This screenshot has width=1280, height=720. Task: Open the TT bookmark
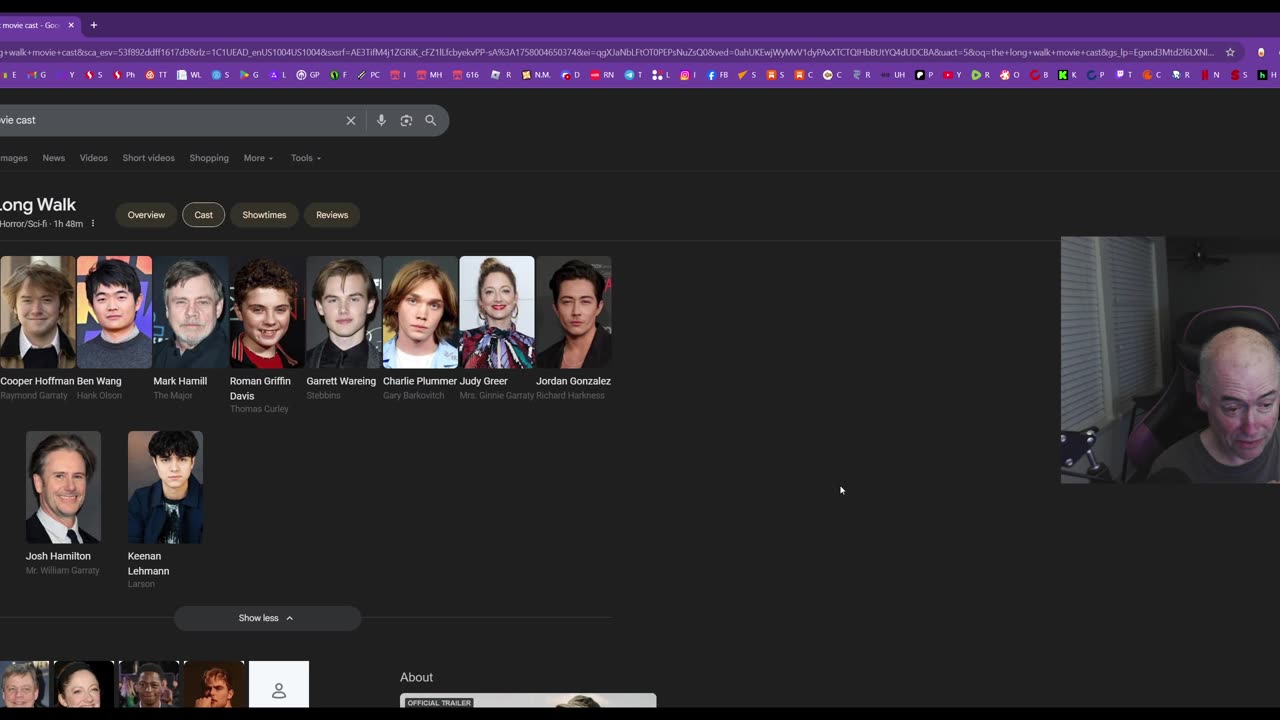point(156,75)
